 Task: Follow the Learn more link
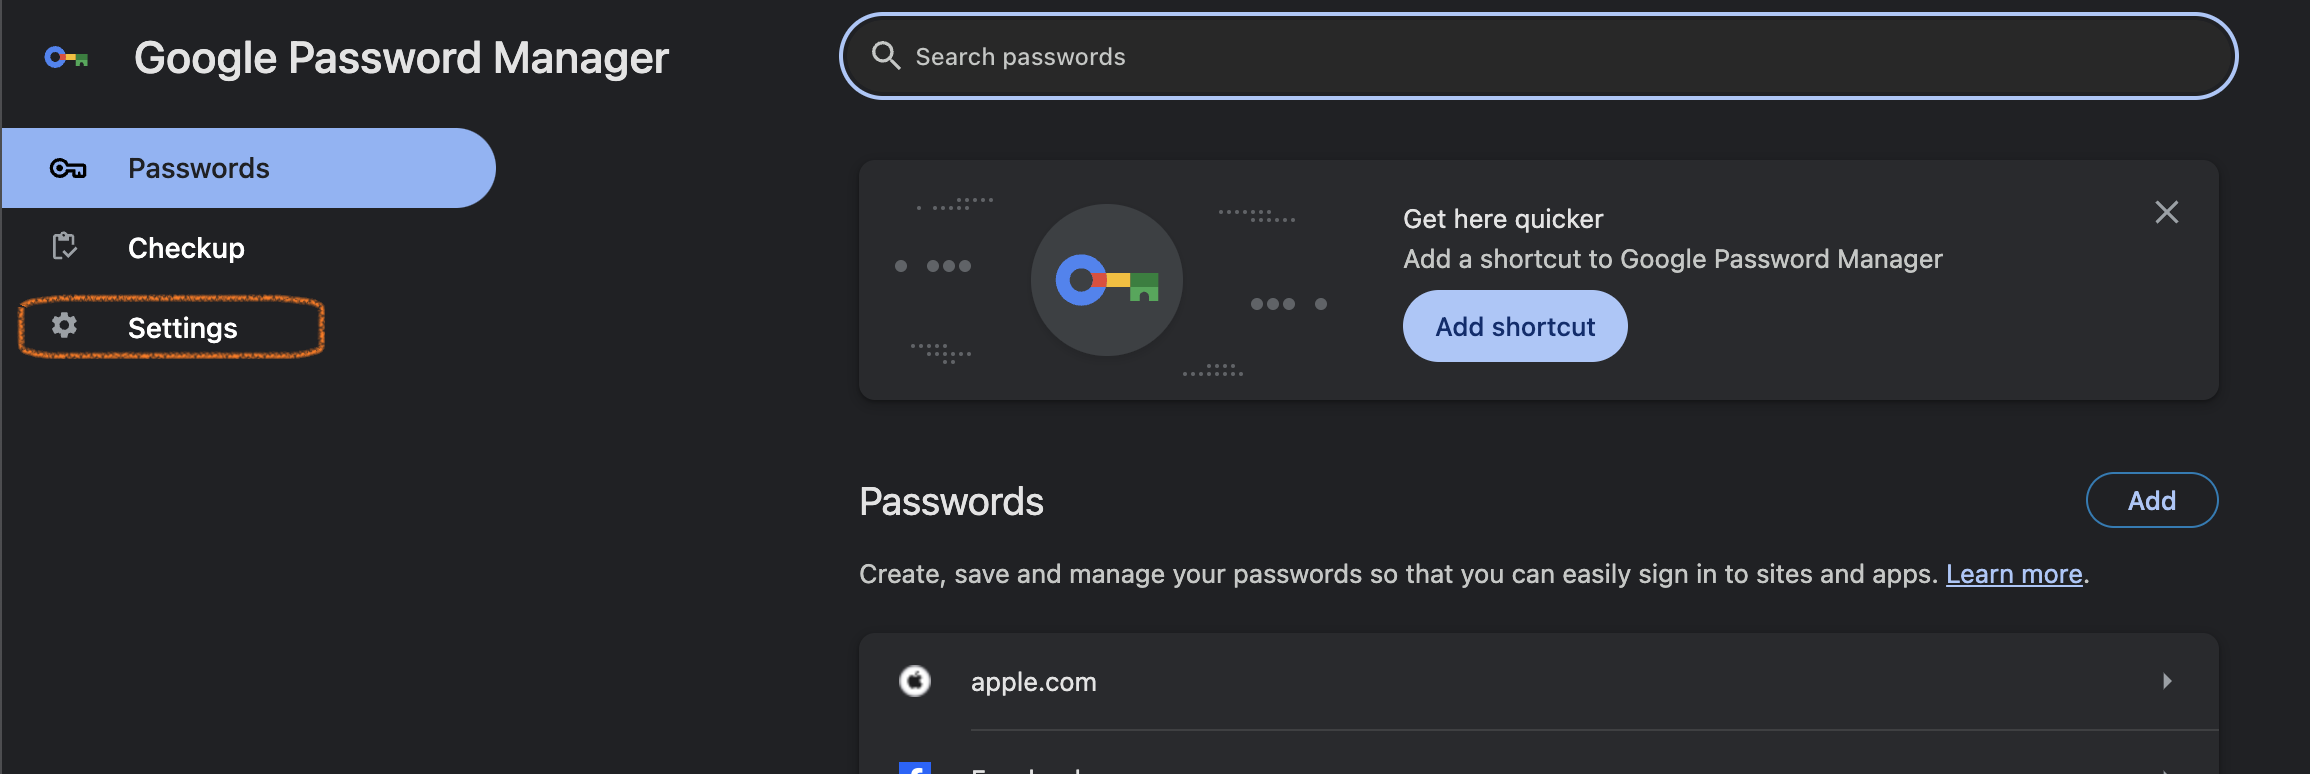(x=2014, y=574)
